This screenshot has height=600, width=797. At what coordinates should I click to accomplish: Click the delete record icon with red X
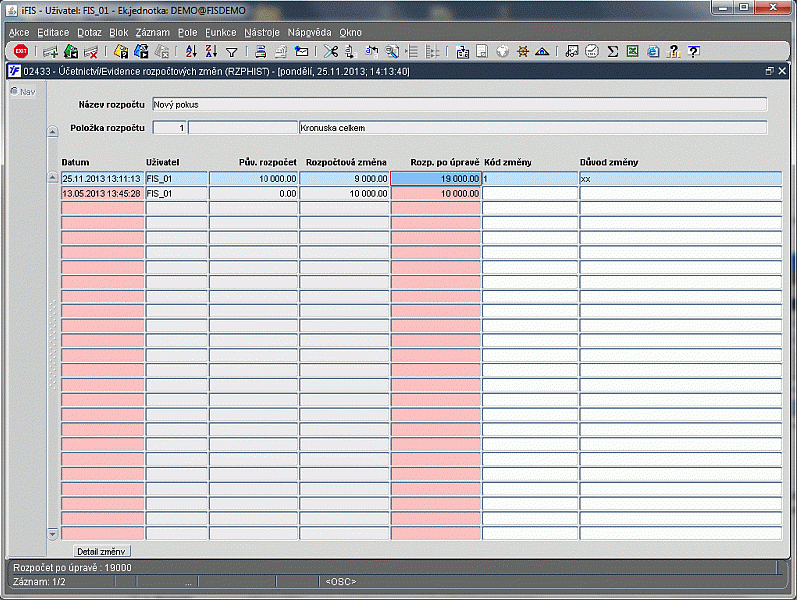point(91,51)
